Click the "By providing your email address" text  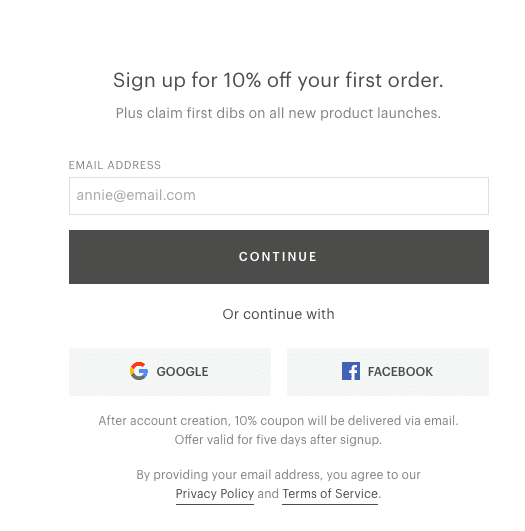click(x=278, y=475)
